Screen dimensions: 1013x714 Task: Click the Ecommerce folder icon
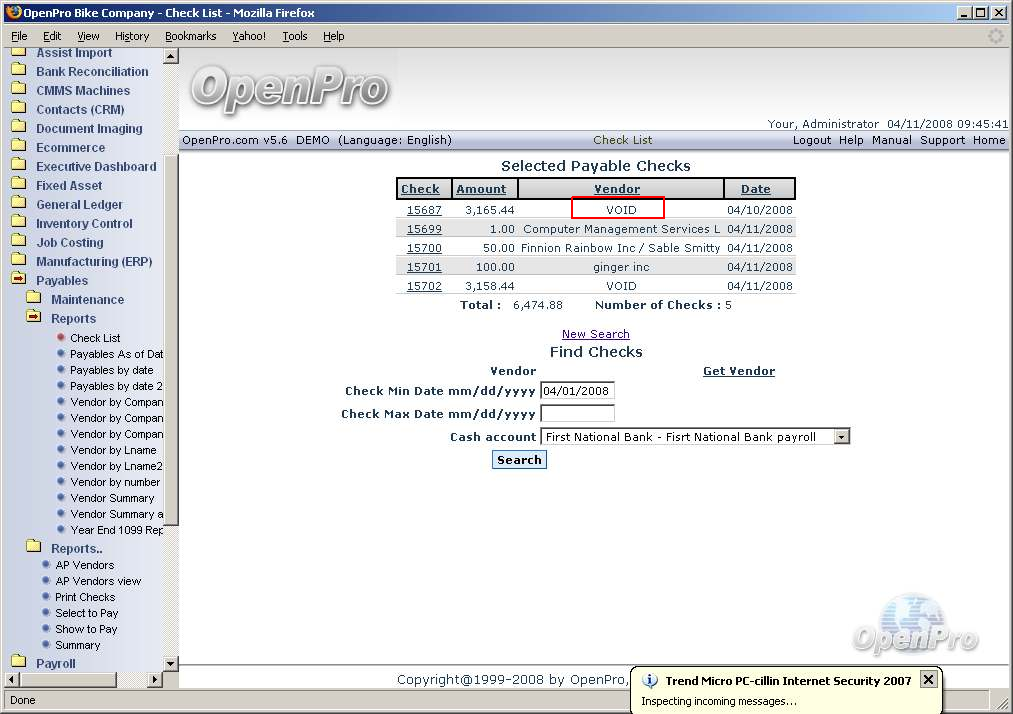pyautogui.click(x=18, y=148)
